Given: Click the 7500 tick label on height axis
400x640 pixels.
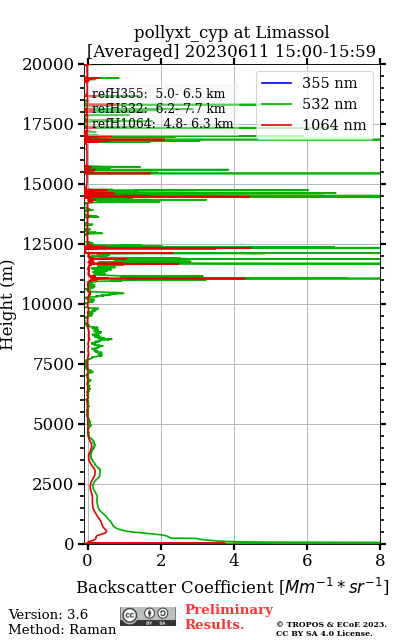Looking at the screenshot, I should click(53, 364).
